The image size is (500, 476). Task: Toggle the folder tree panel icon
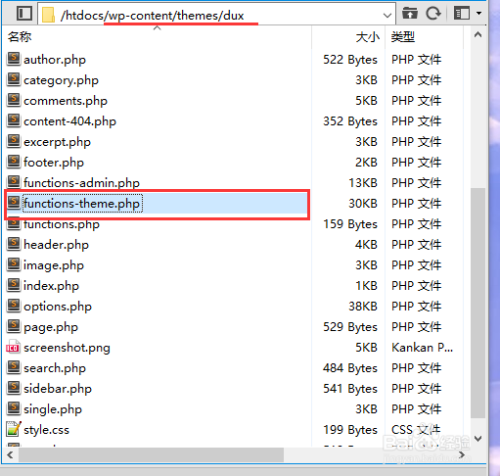pos(25,14)
